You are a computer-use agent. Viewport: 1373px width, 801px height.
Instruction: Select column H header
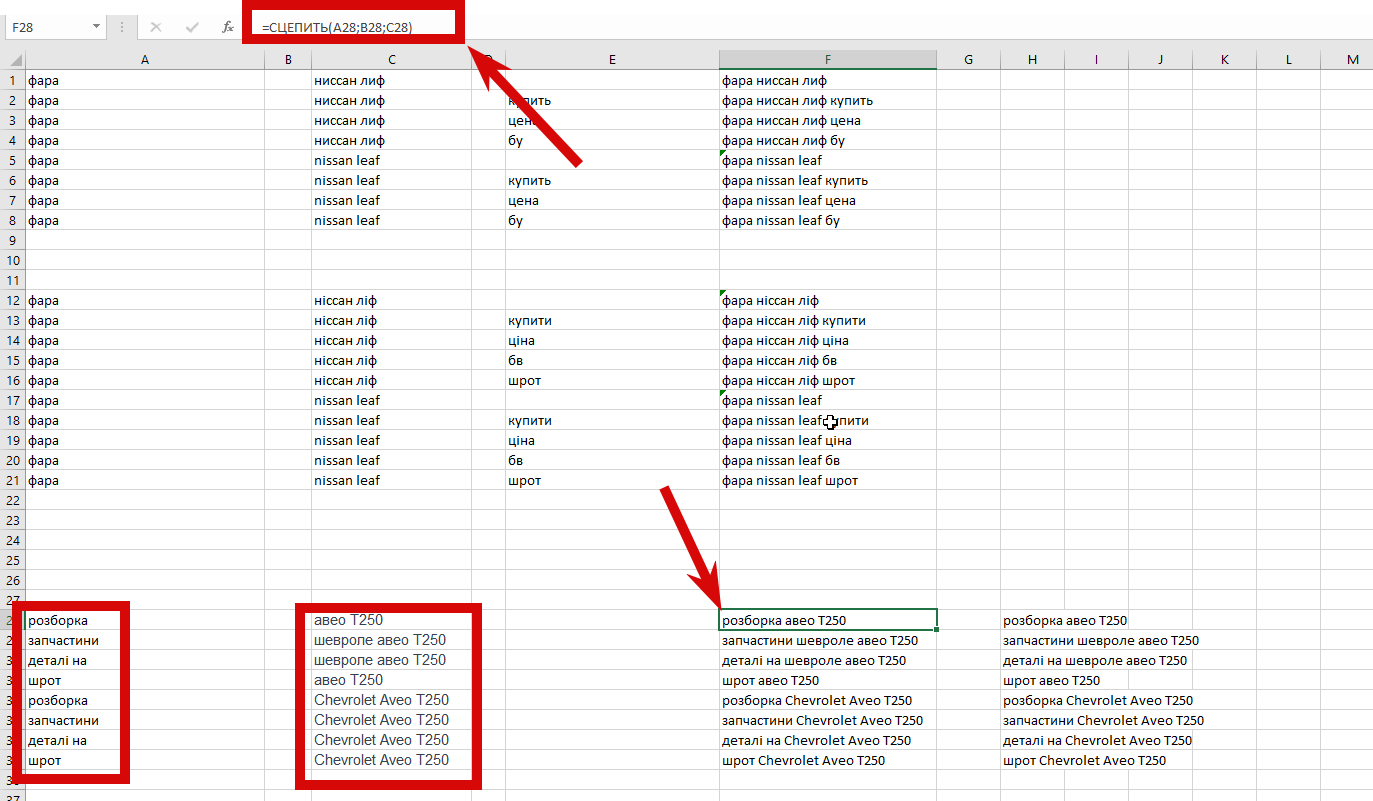point(1032,60)
